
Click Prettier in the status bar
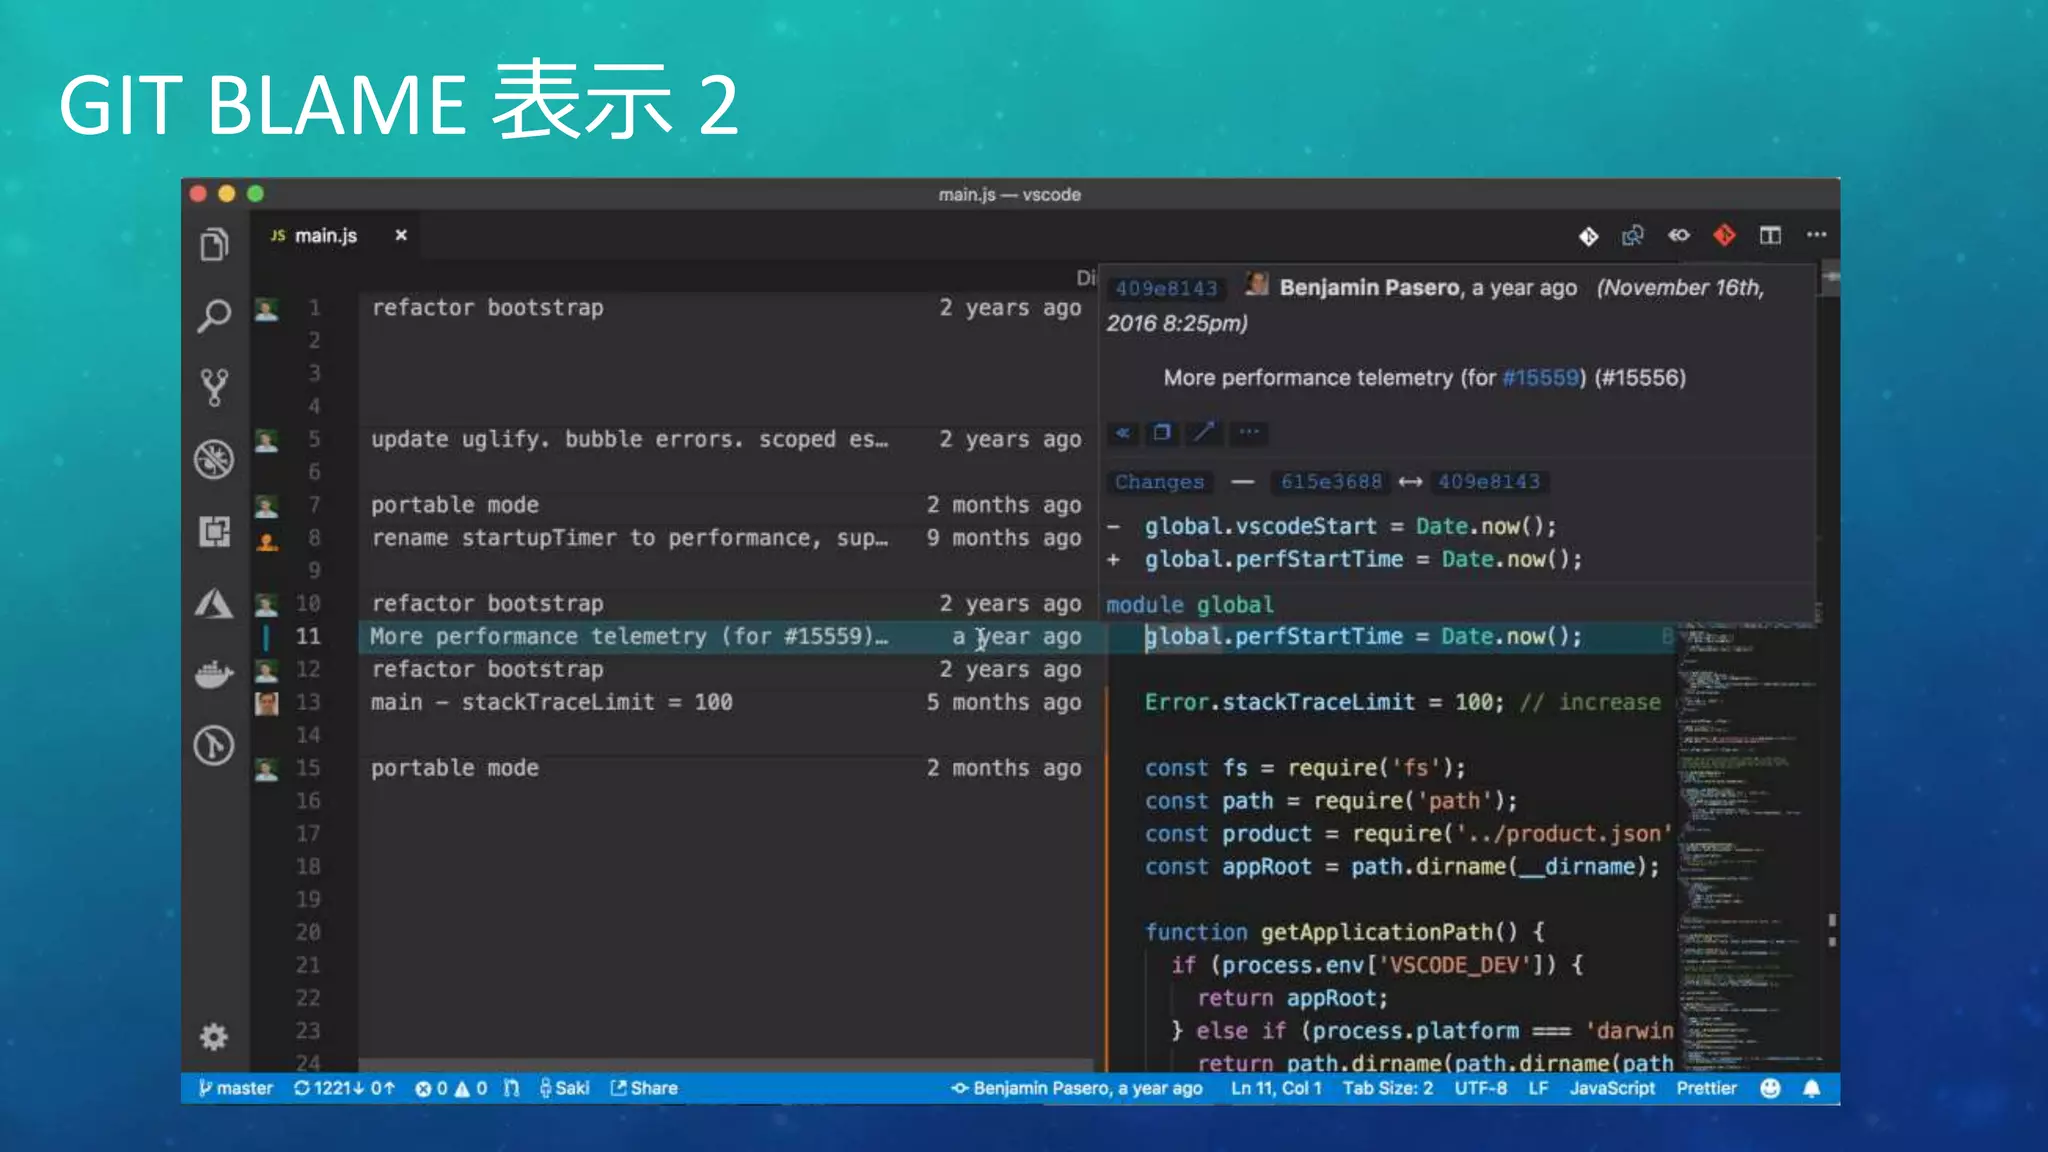1707,1088
